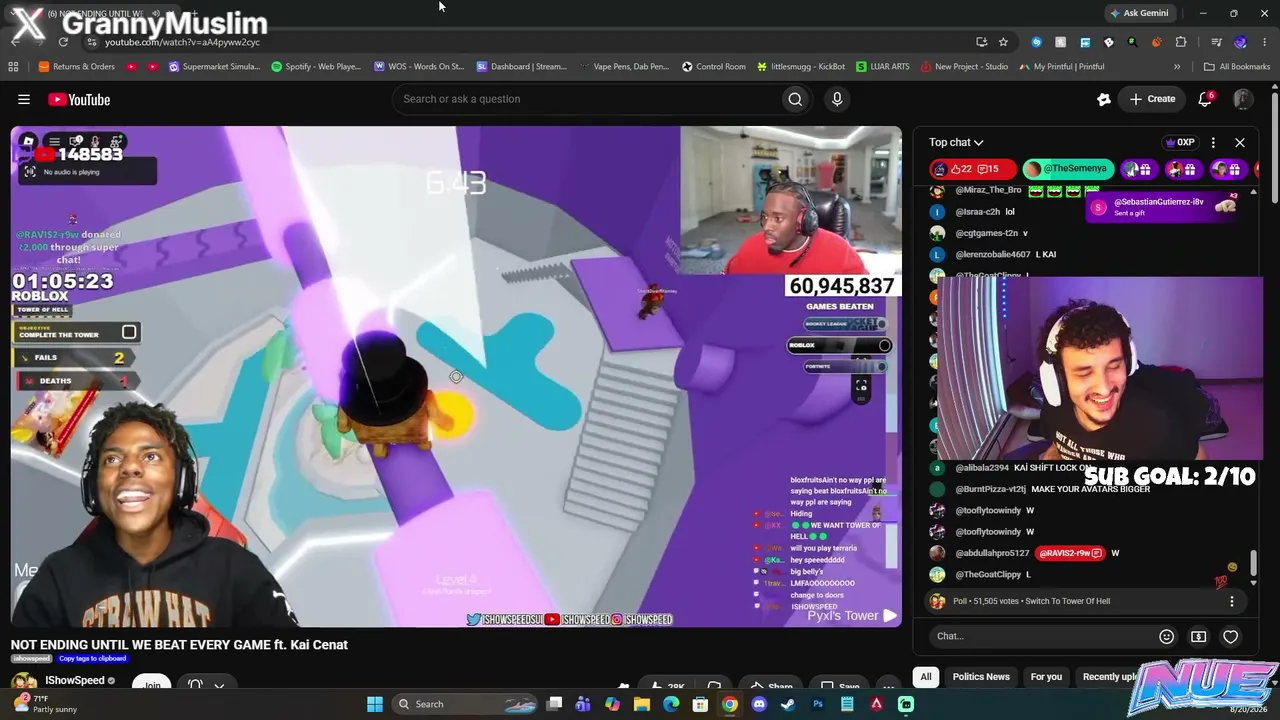Open the My Printful bookmark

click(x=1062, y=67)
